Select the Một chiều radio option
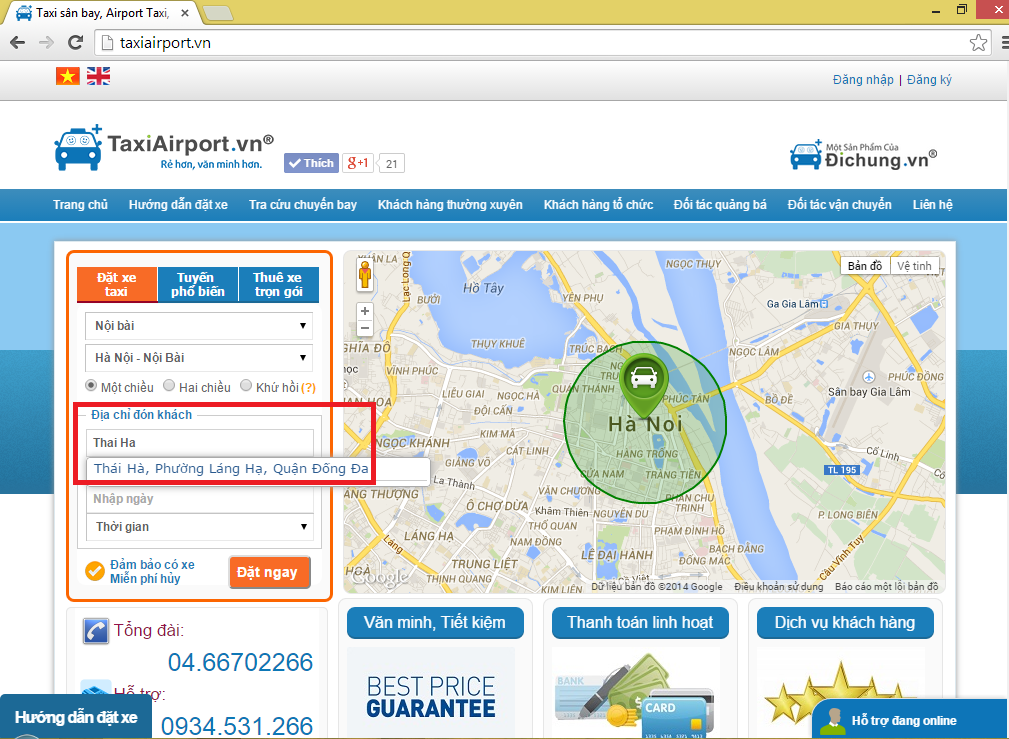The height and width of the screenshot is (739, 1009). [91, 386]
